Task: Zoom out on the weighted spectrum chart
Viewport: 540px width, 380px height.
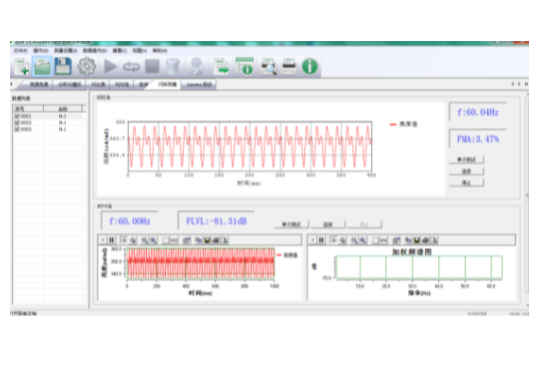Action: pos(354,240)
